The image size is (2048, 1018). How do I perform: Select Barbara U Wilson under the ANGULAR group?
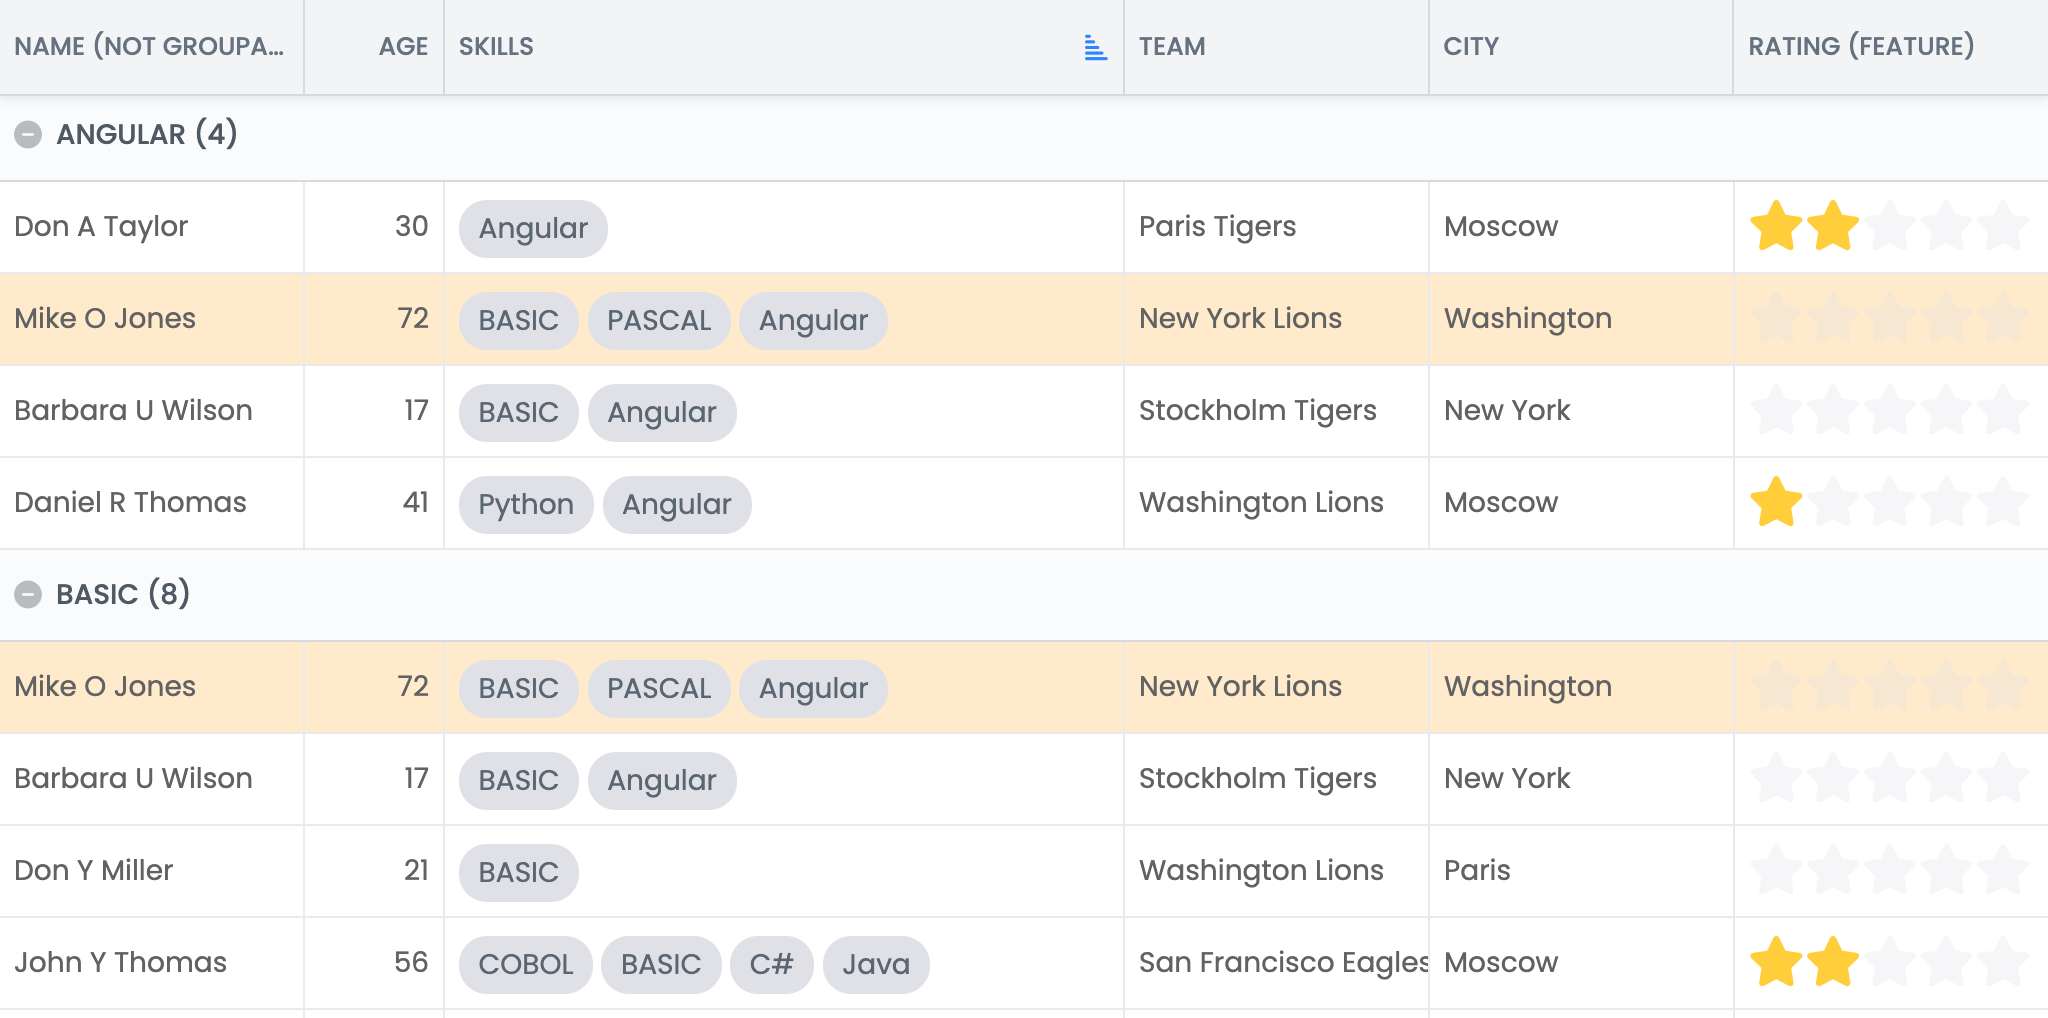(152, 411)
